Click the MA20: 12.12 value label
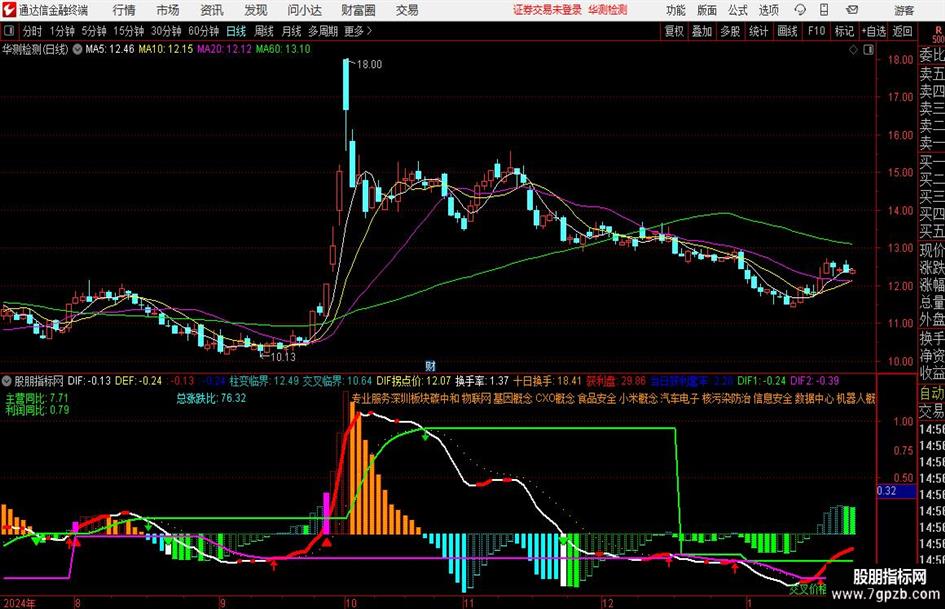 [224, 49]
